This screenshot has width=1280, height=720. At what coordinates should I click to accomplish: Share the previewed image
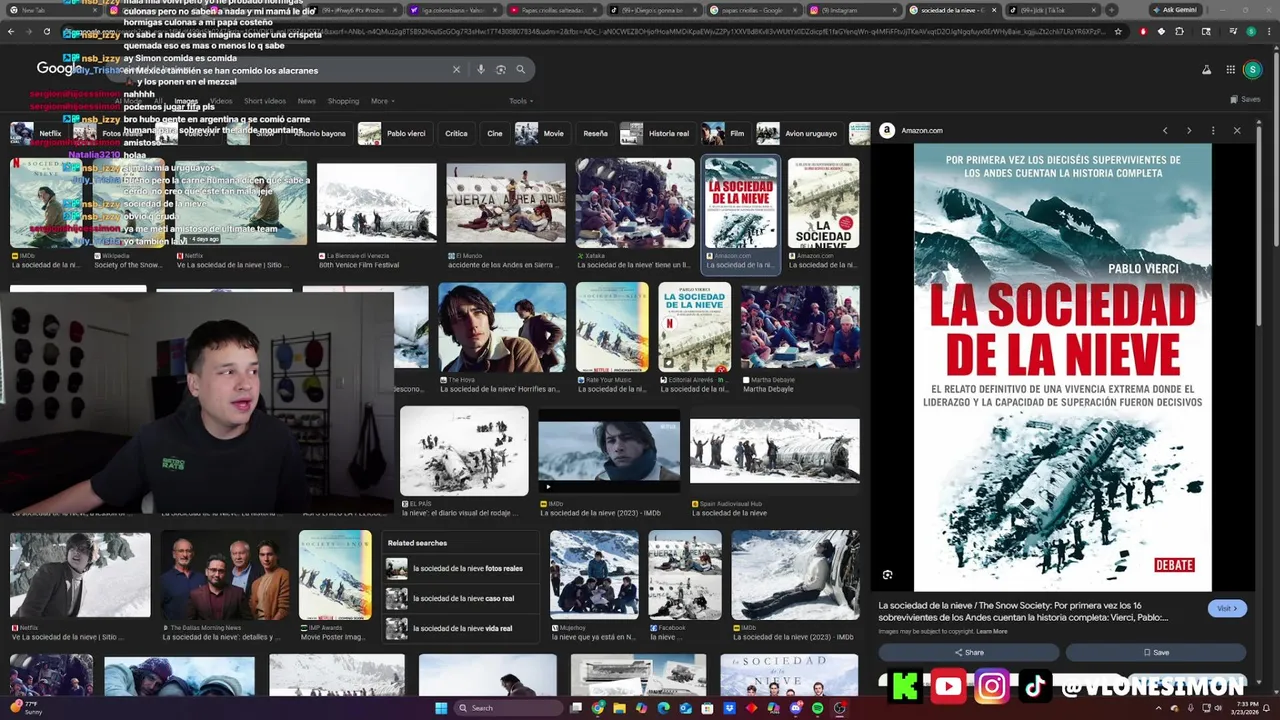click(968, 652)
